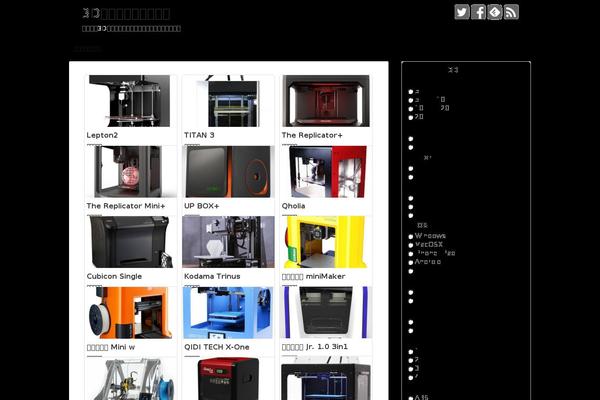
Task: Open the Cubicon Single printer image
Action: point(130,242)
